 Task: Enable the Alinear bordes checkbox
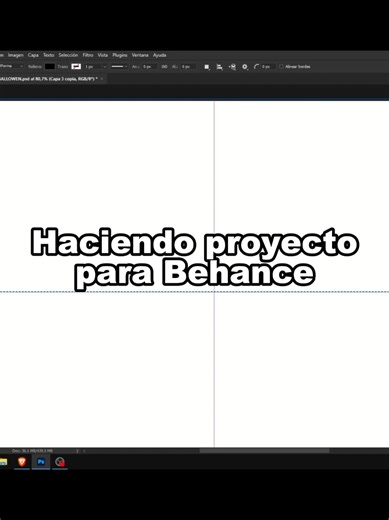pos(281,67)
